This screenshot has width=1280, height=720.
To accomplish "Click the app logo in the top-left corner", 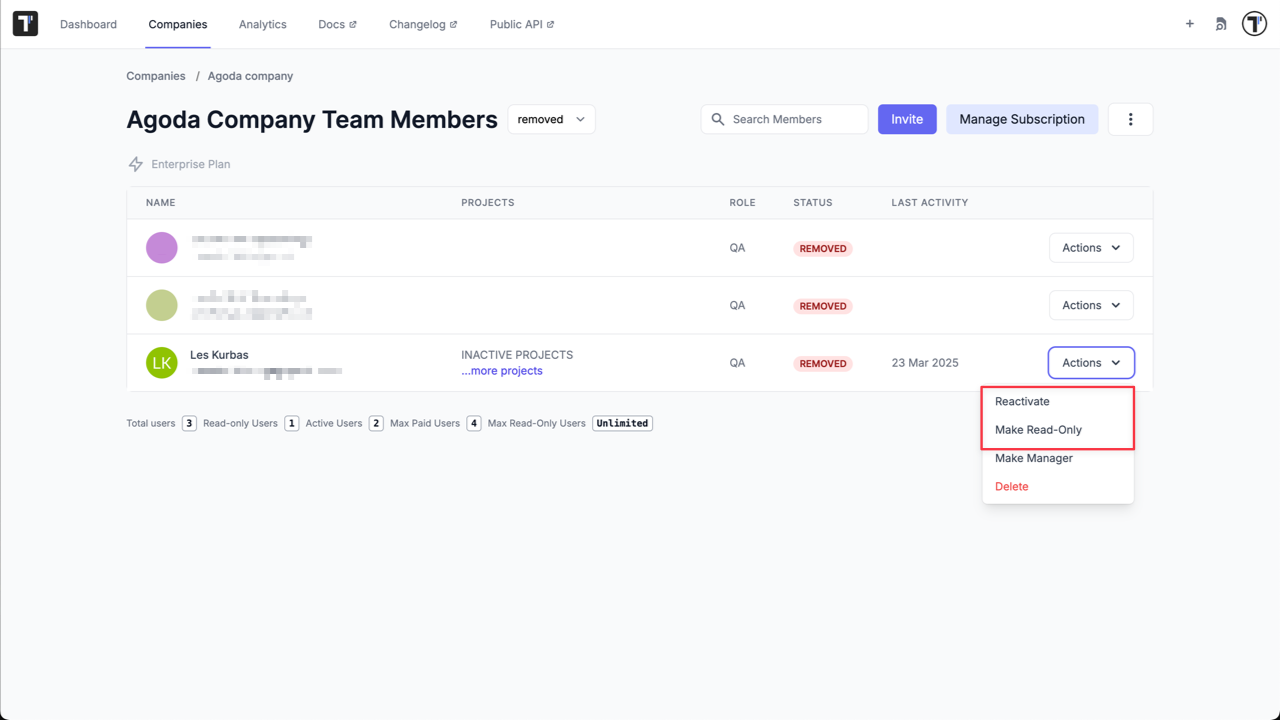I will pos(24,23).
